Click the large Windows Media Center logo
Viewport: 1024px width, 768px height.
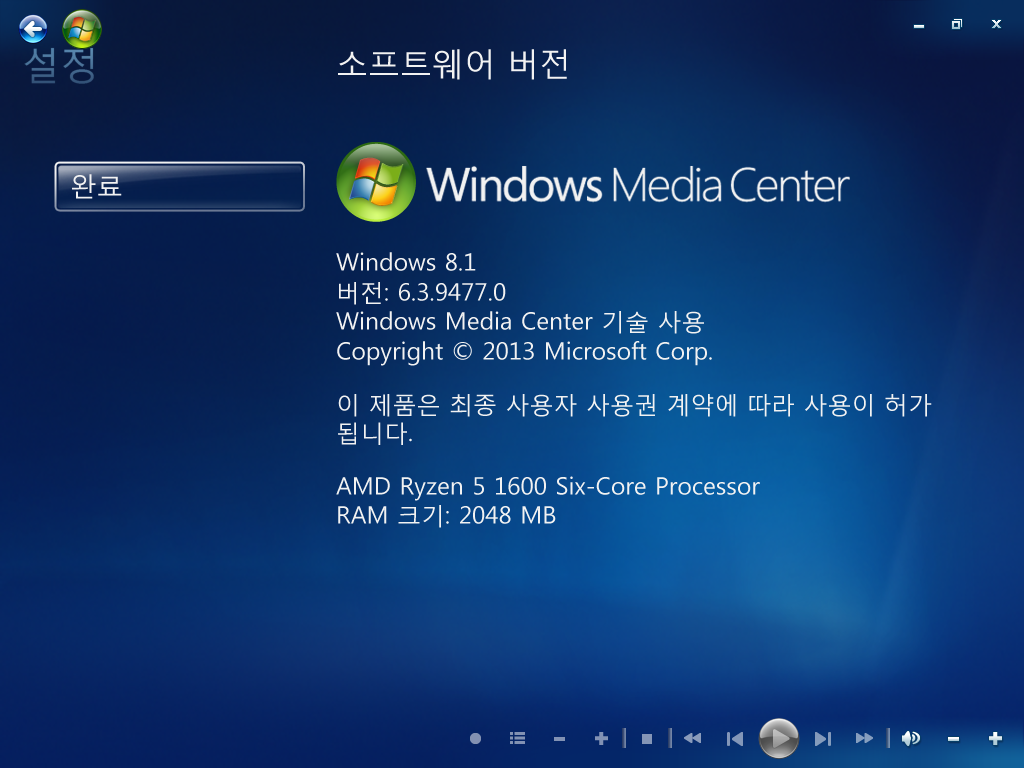coord(593,183)
